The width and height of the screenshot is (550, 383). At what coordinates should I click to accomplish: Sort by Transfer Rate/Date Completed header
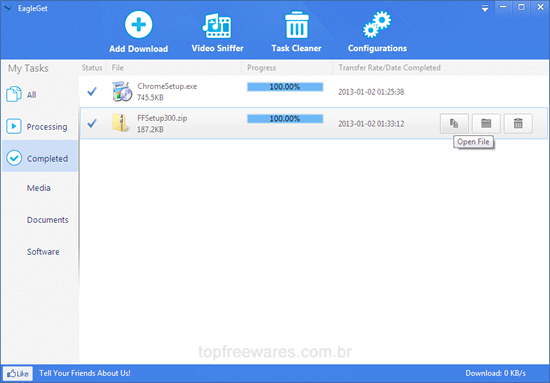click(x=389, y=68)
